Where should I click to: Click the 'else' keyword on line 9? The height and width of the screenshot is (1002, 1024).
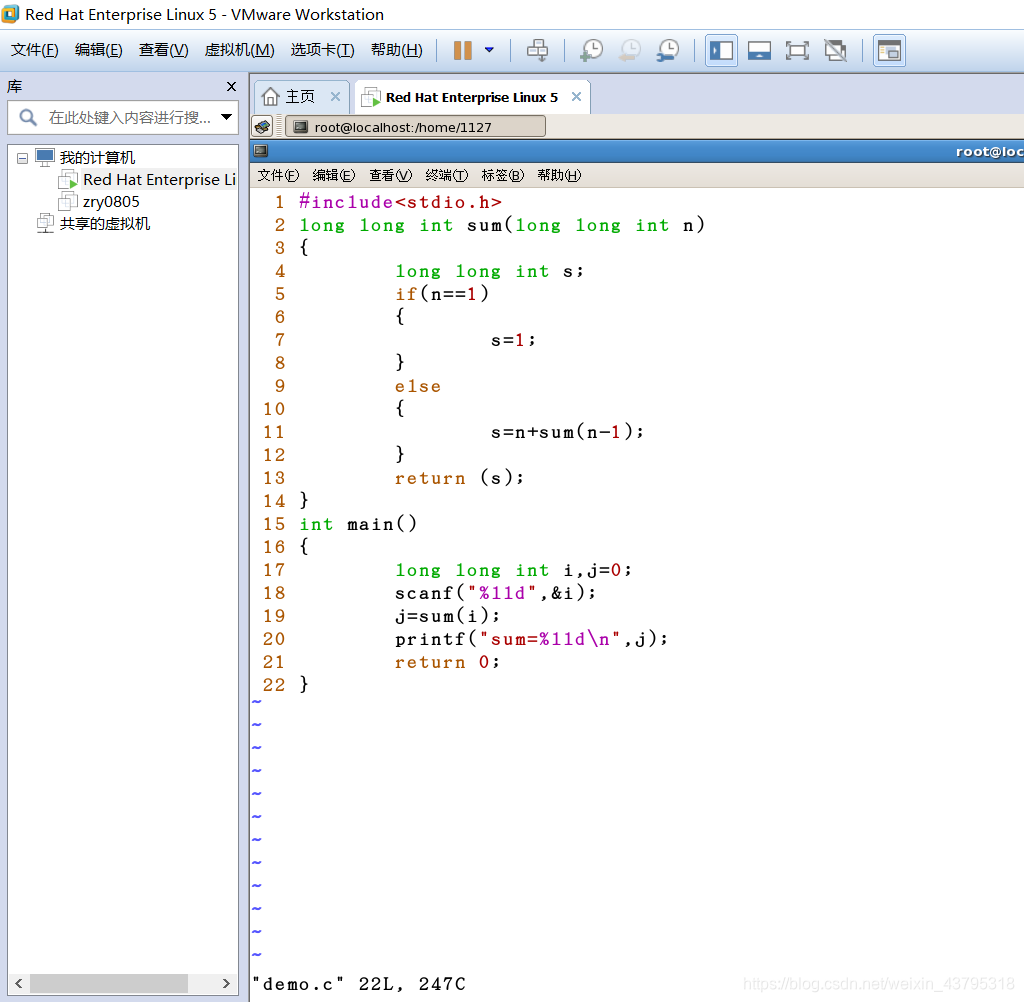(x=417, y=386)
